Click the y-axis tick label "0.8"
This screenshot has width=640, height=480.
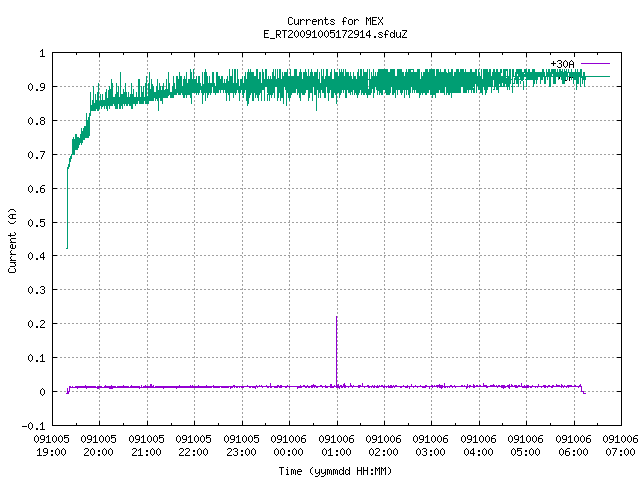coord(37,121)
